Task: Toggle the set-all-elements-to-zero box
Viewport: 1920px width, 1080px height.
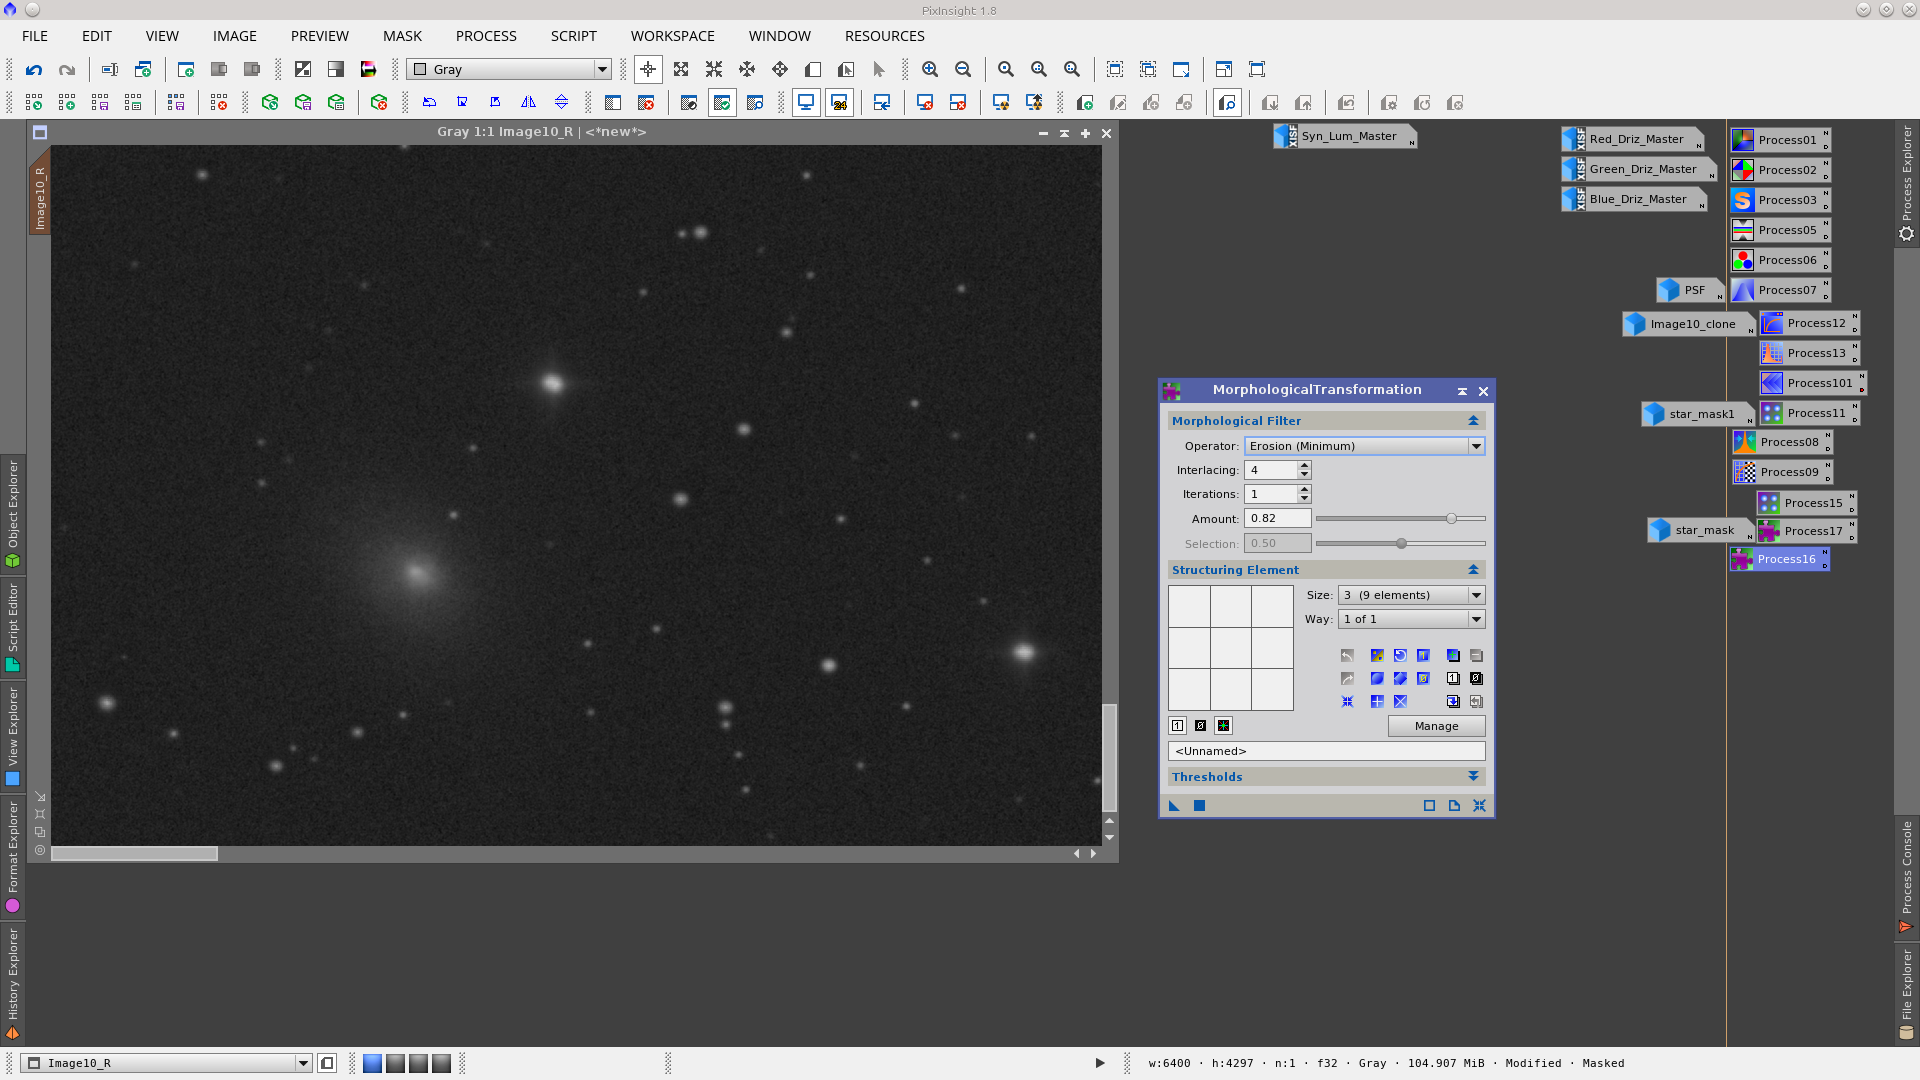Action: point(1201,726)
